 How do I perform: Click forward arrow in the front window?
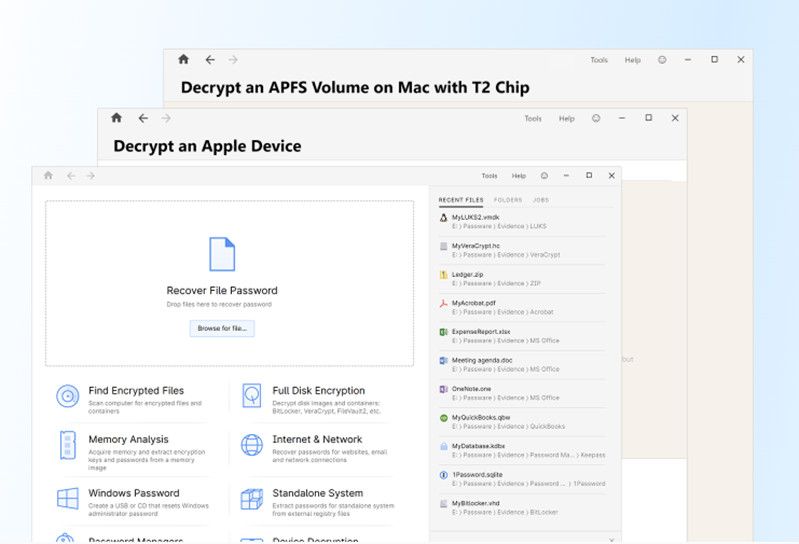pos(91,176)
